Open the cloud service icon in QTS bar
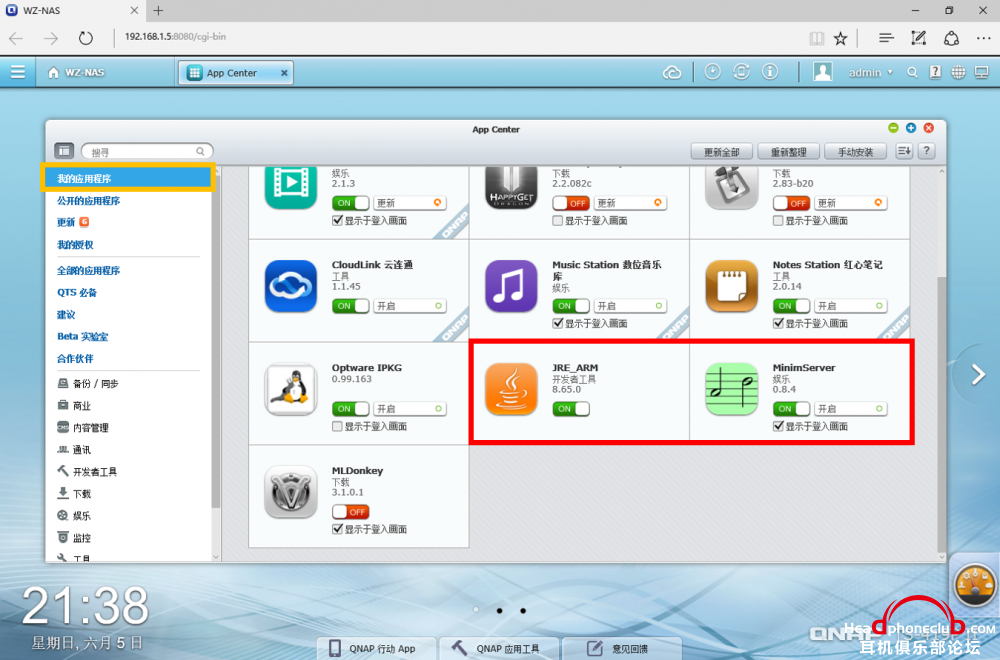 click(672, 73)
